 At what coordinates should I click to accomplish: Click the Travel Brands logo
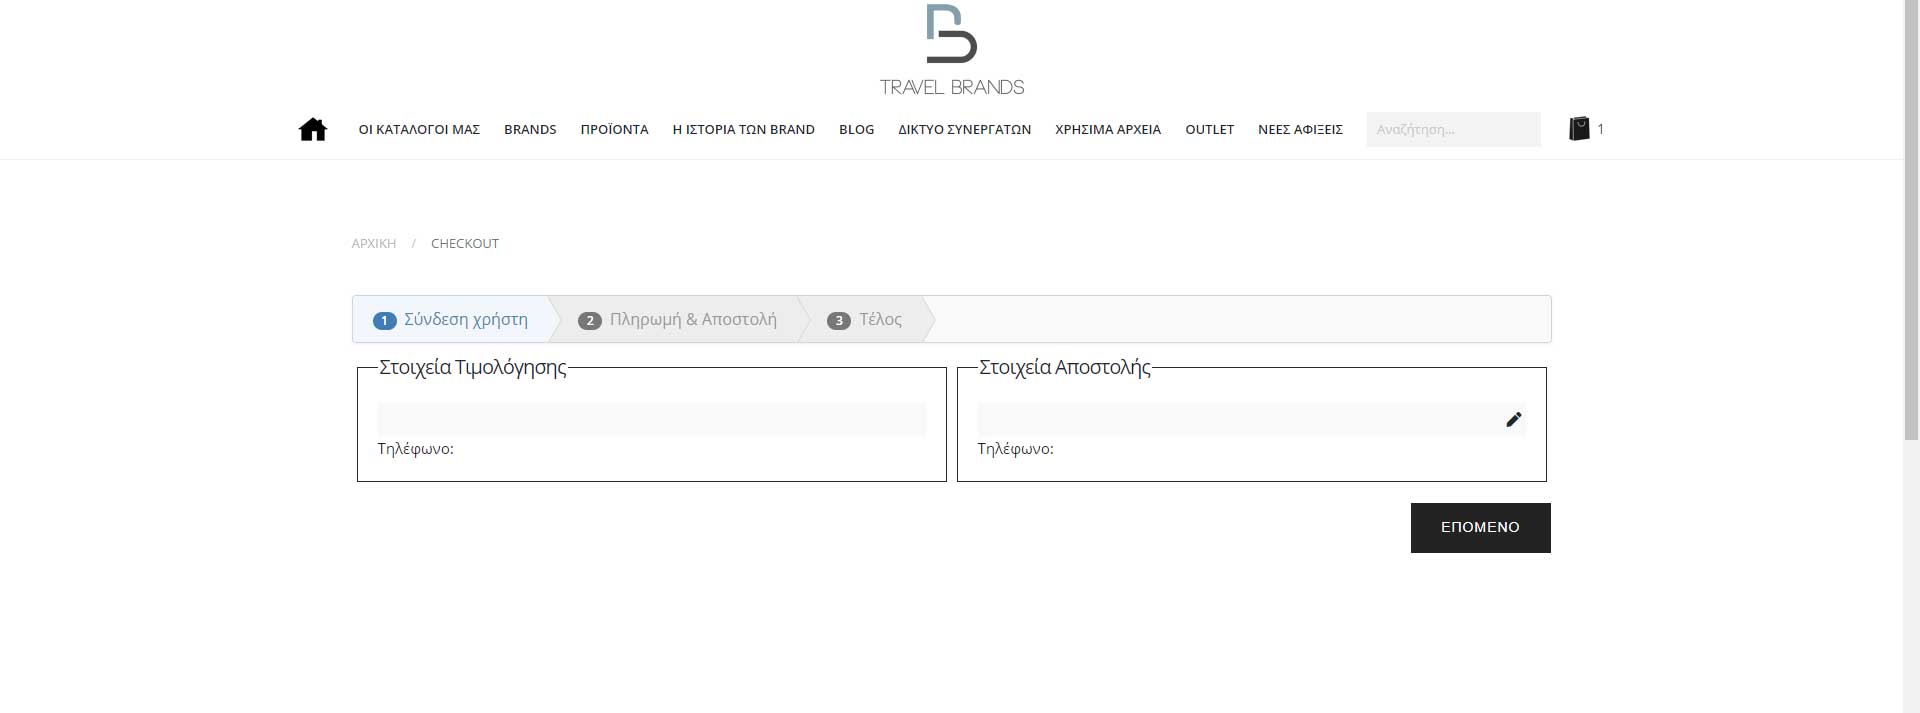tap(952, 50)
